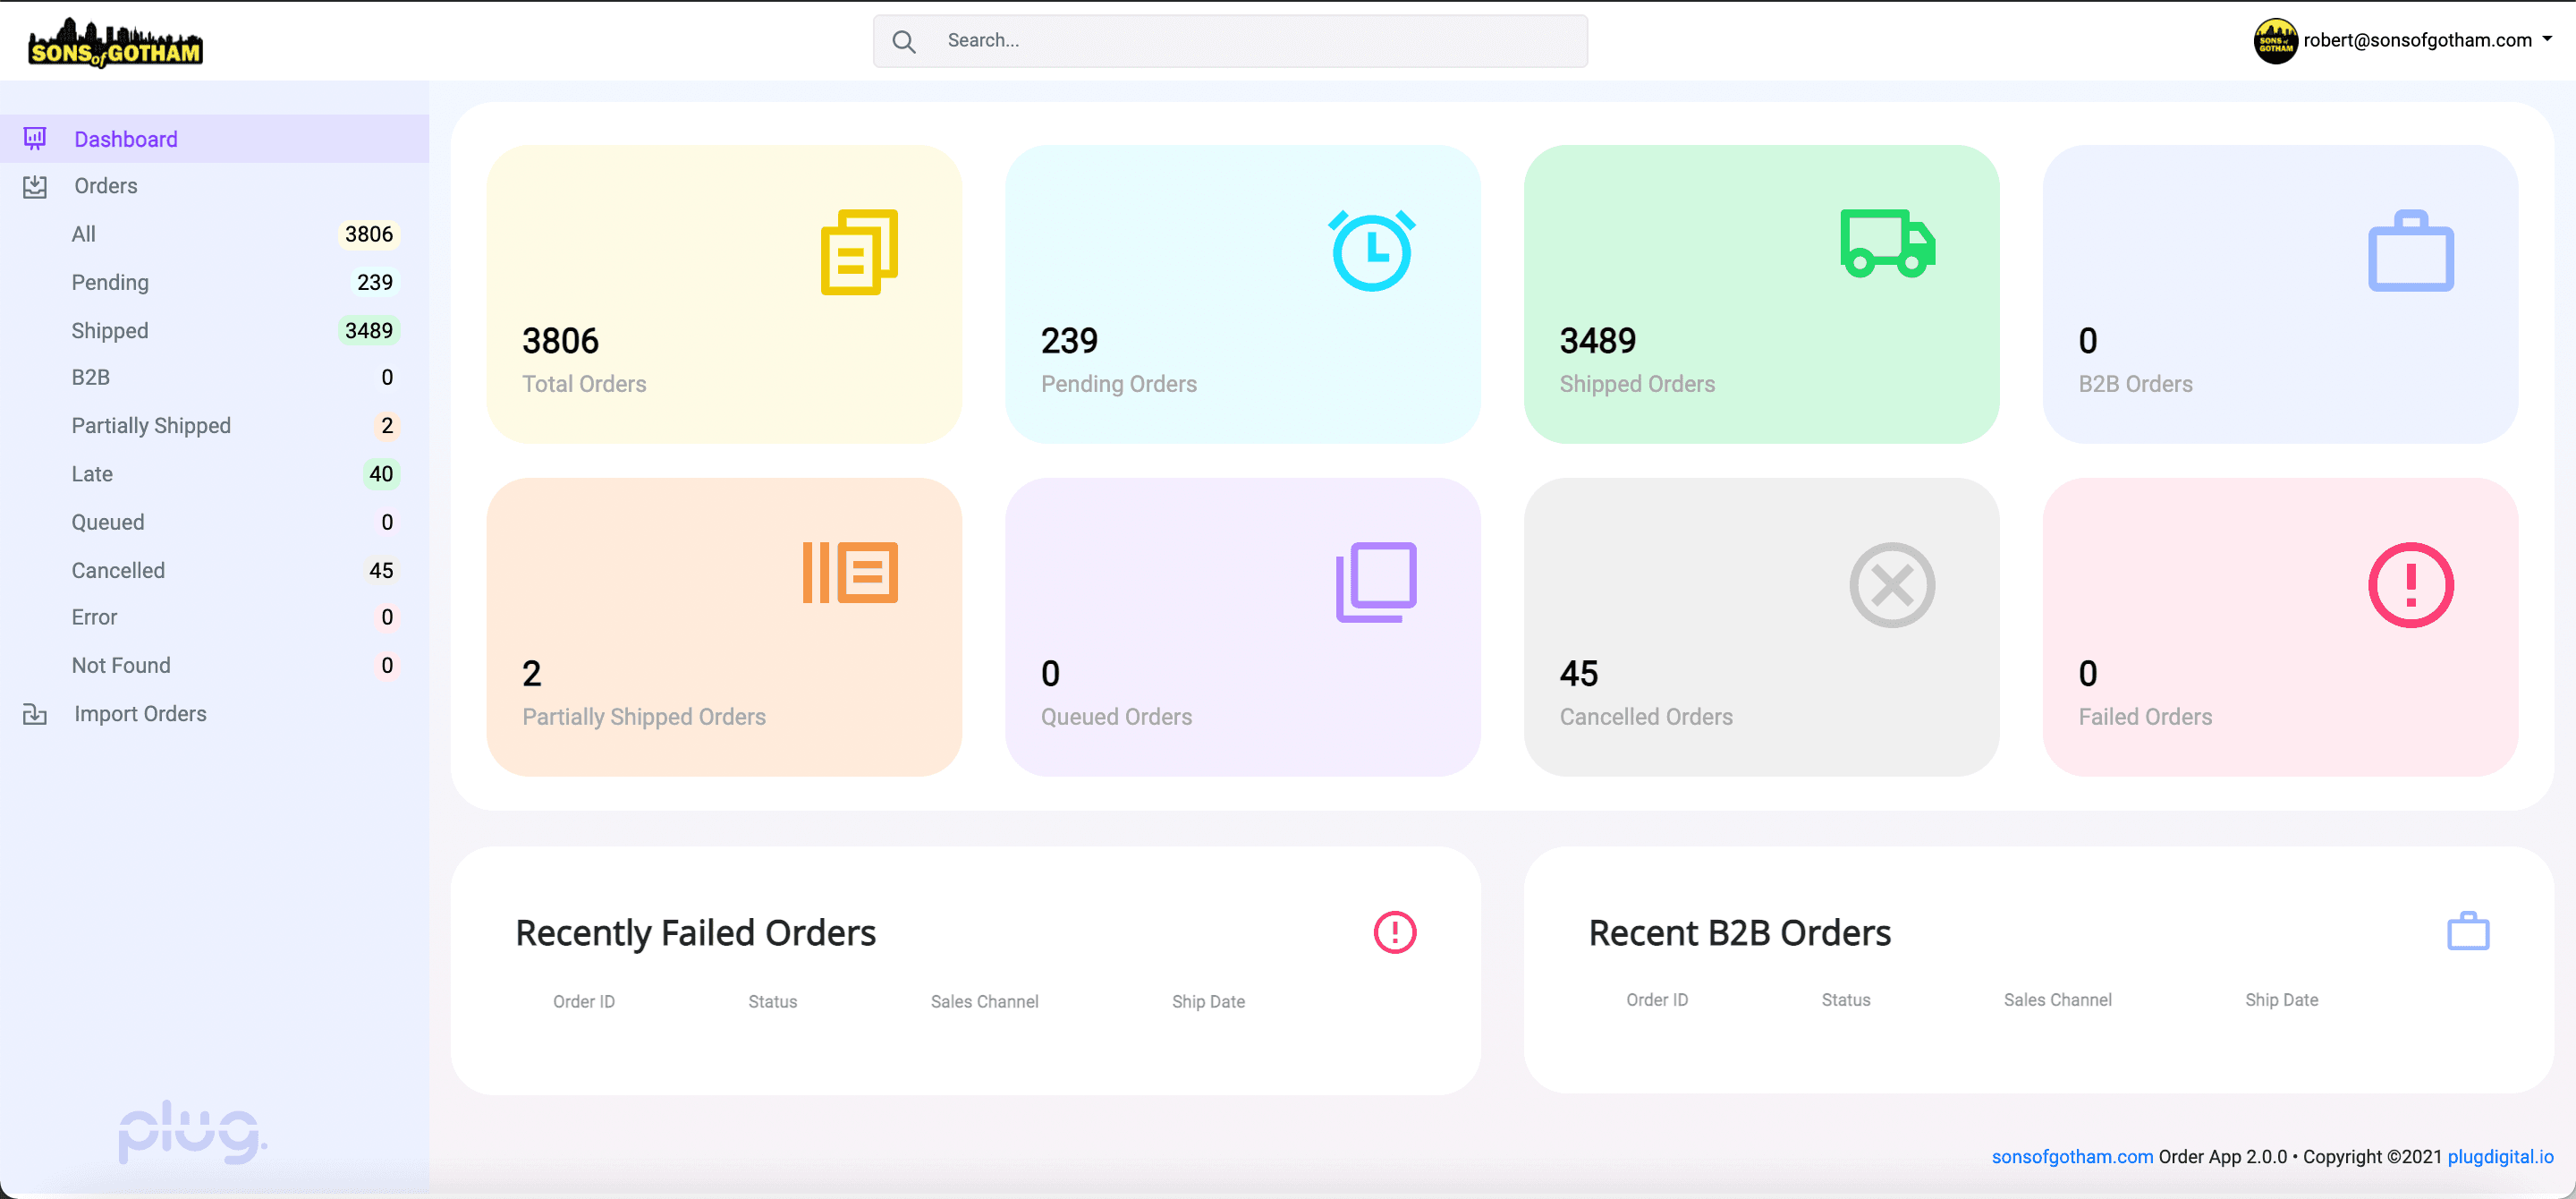The width and height of the screenshot is (2576, 1199).
Task: Show Pending orders from sidebar list
Action: [109, 282]
